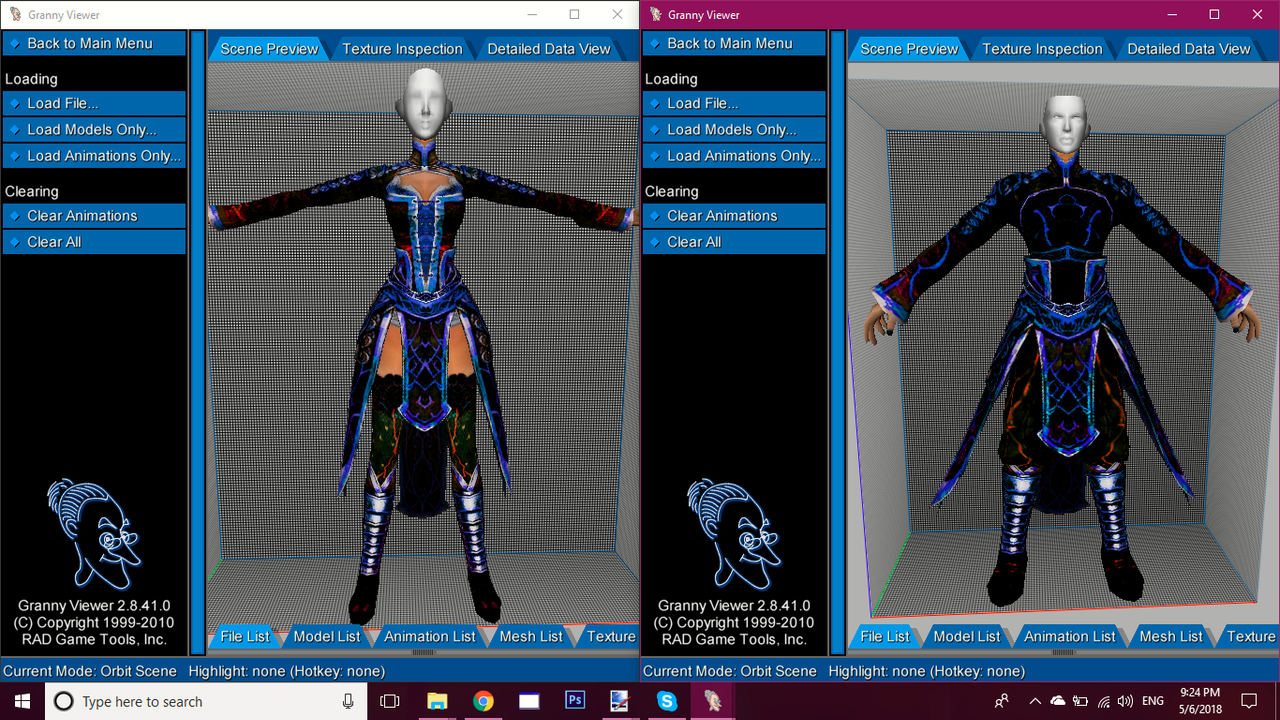1280x720 pixels.
Task: Click left window's bottom tab scrollbar grip
Action: [423, 653]
